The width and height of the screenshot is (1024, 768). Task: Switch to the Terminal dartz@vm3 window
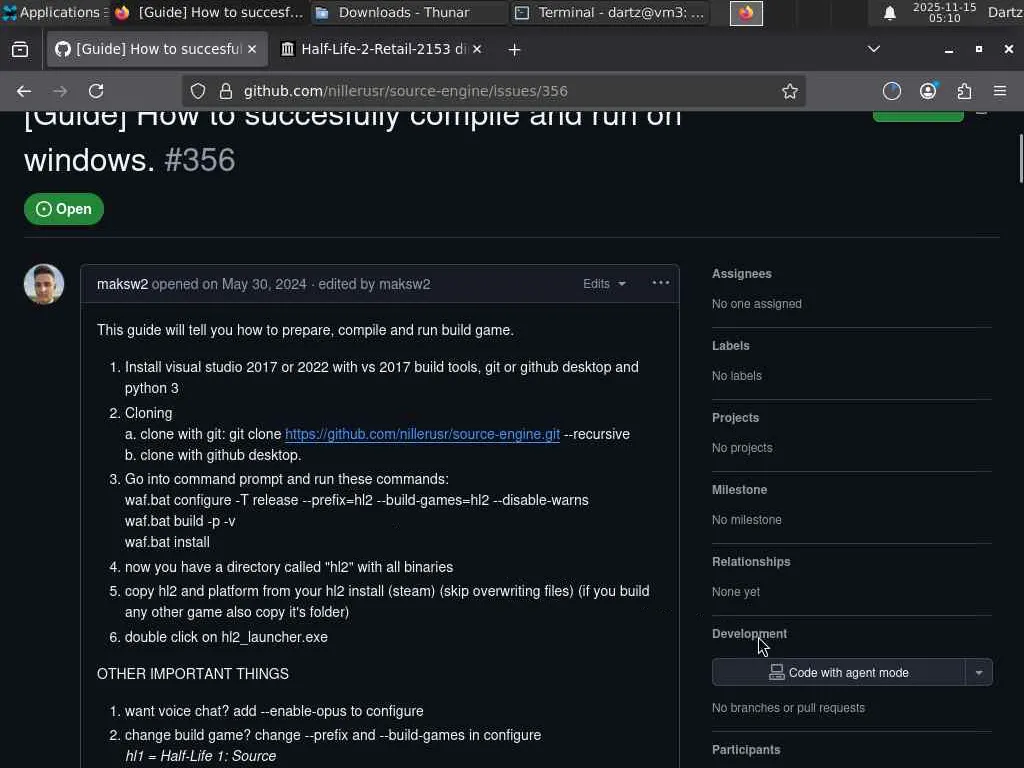tap(609, 12)
